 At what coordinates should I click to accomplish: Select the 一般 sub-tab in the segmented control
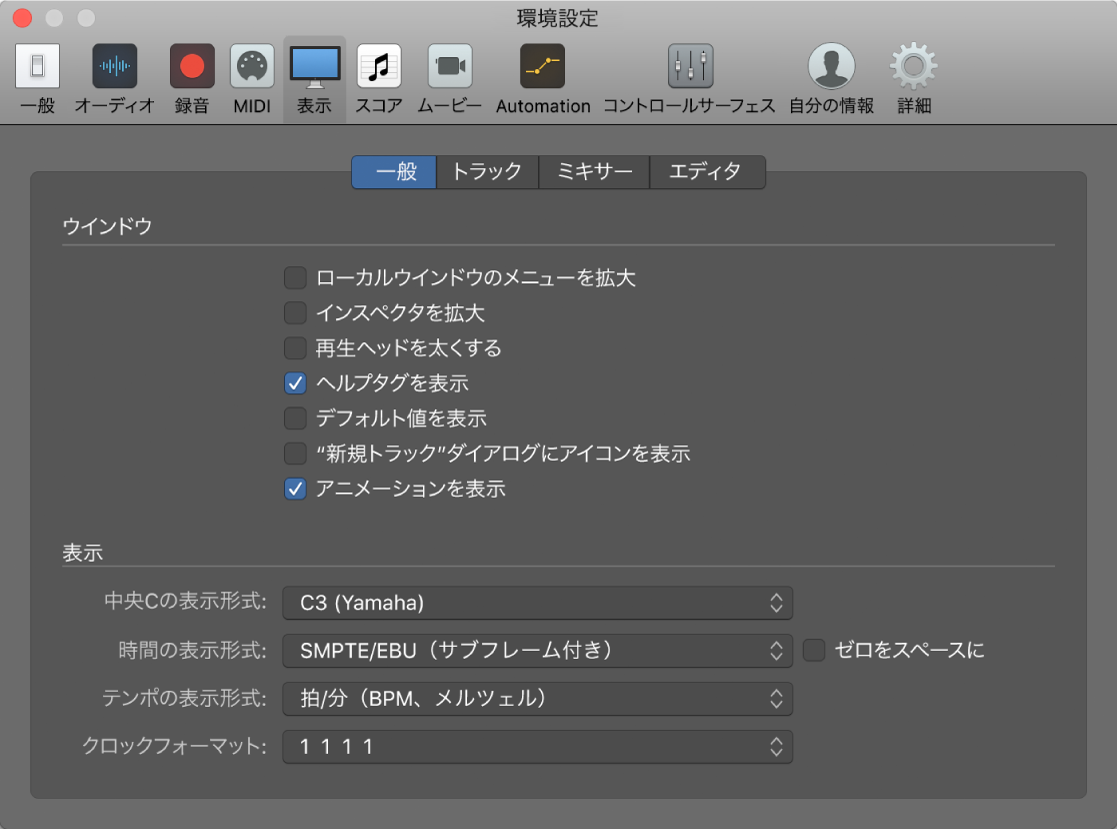coord(394,172)
